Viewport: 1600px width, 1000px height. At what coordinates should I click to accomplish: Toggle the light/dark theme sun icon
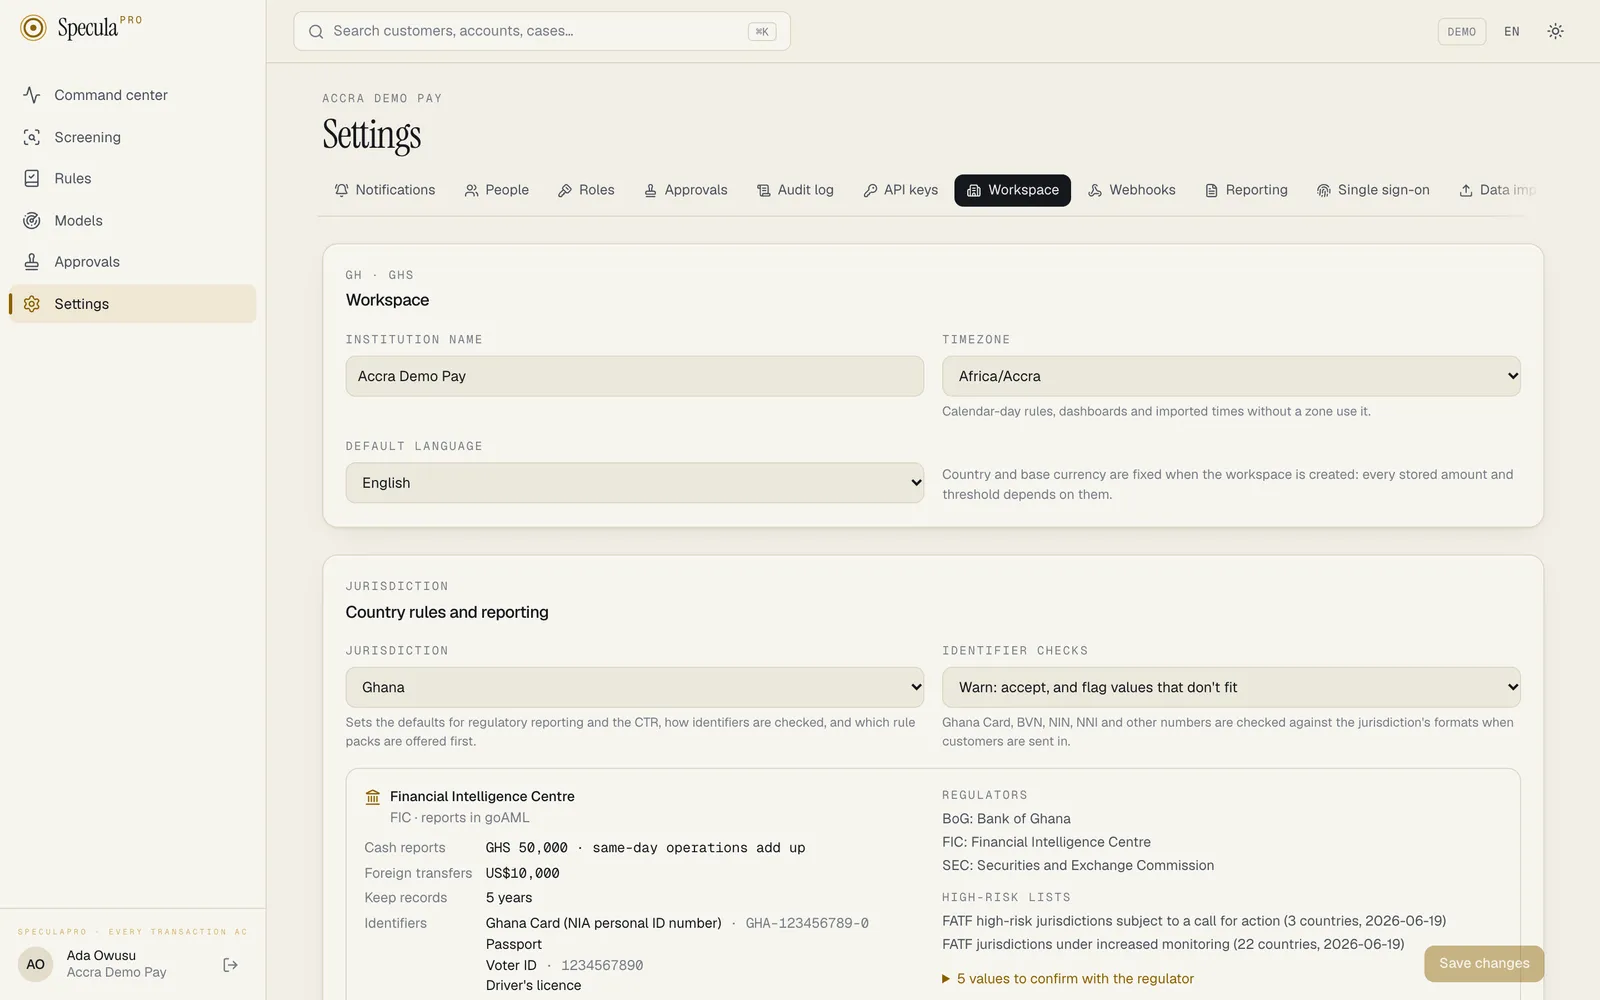click(1555, 31)
